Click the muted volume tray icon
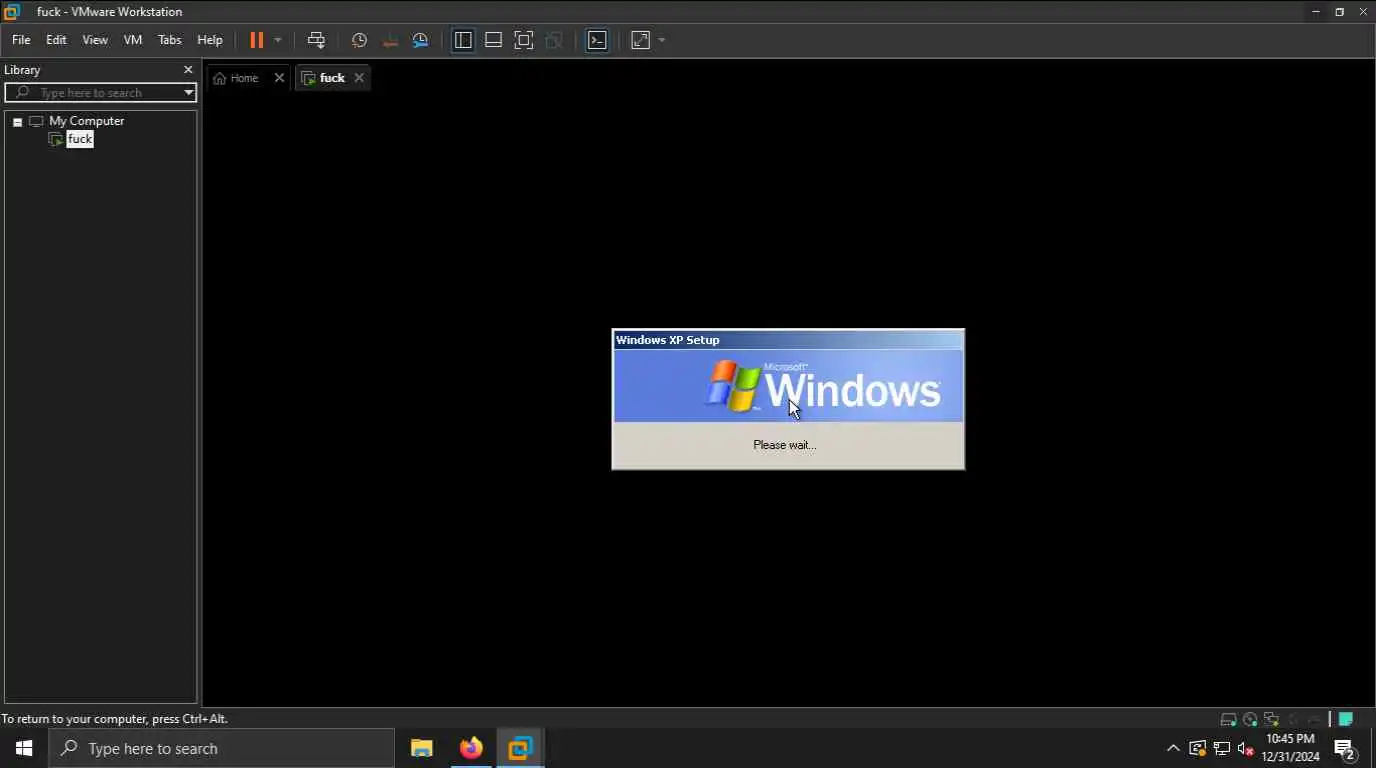1376x768 pixels. click(1246, 748)
